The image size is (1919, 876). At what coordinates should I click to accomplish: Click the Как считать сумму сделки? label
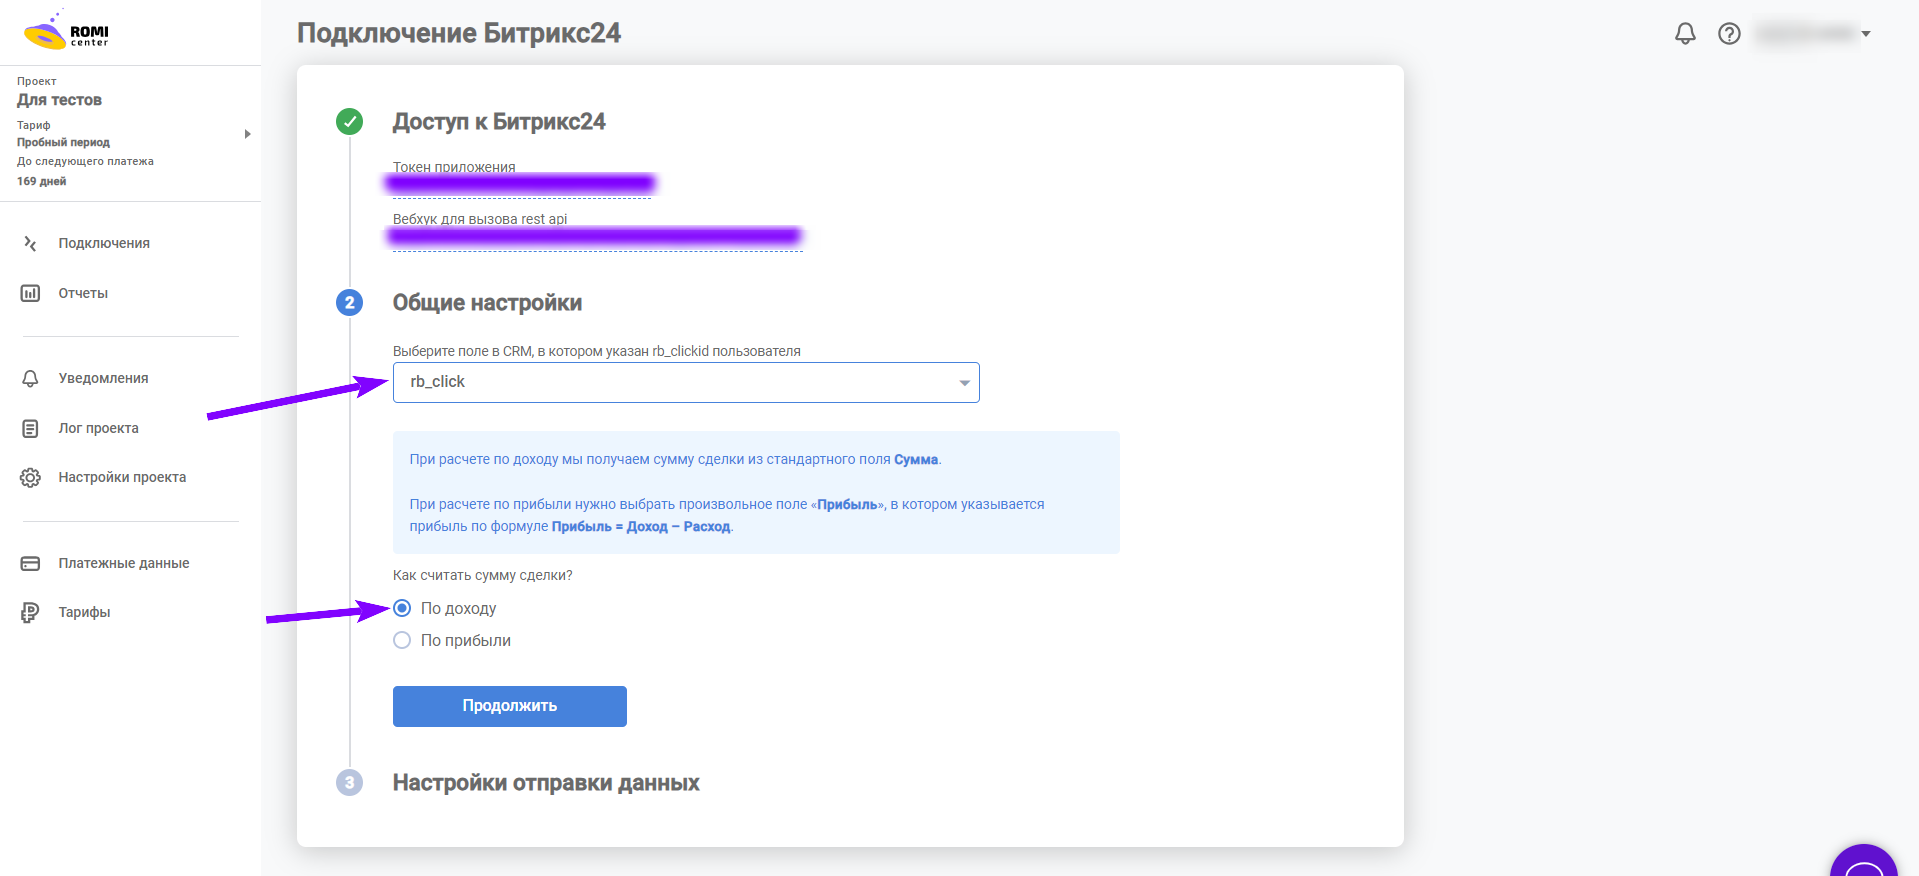point(483,575)
